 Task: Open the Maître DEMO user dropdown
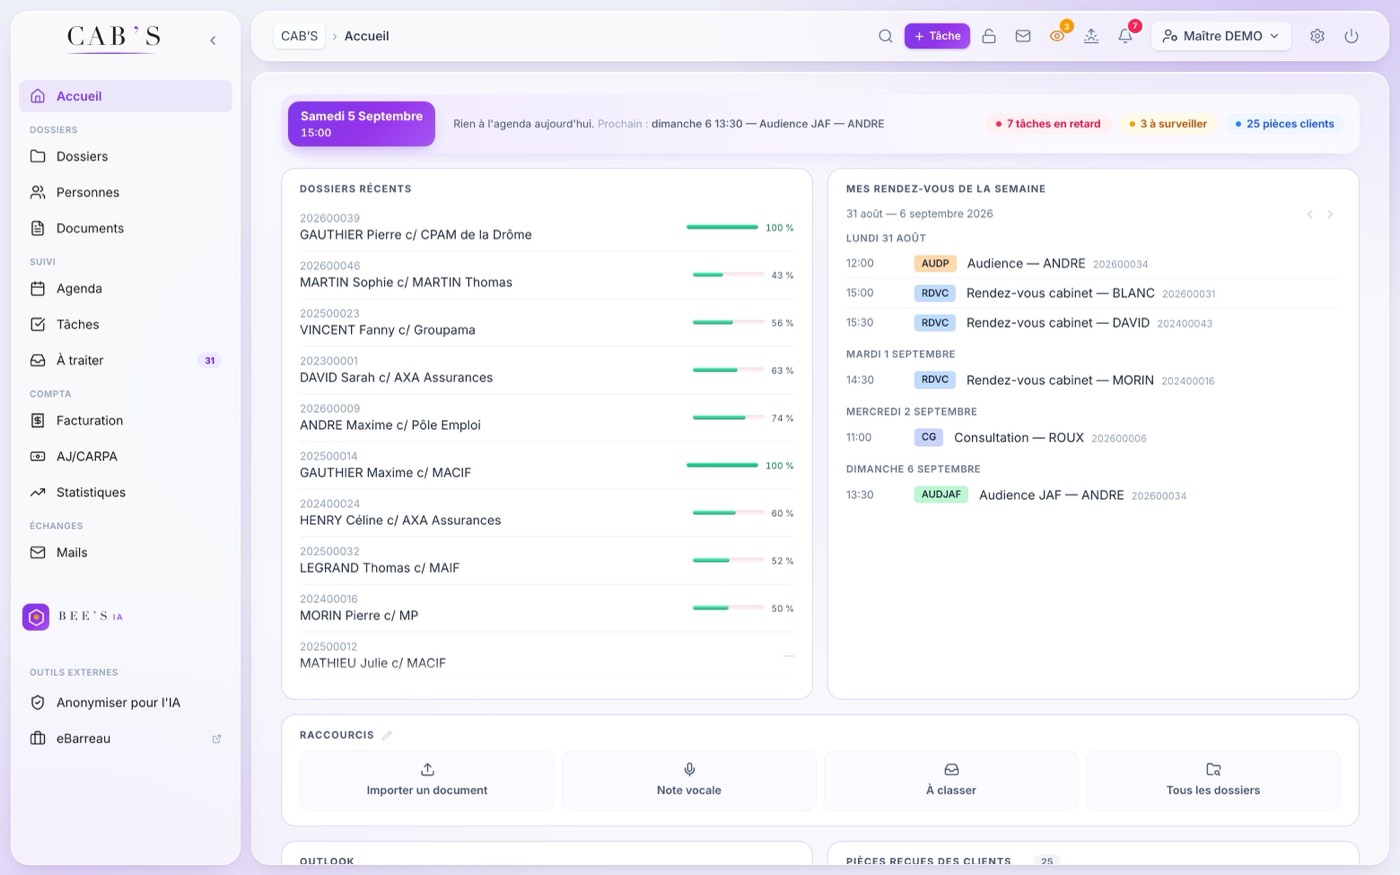point(1221,36)
